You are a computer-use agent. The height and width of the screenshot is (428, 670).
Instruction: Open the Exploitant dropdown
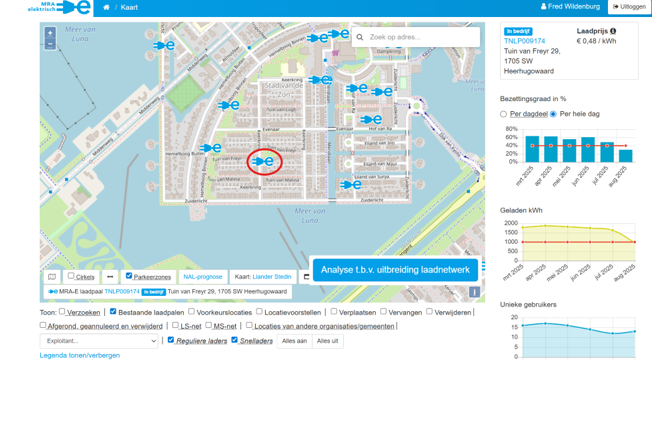pyautogui.click(x=100, y=341)
